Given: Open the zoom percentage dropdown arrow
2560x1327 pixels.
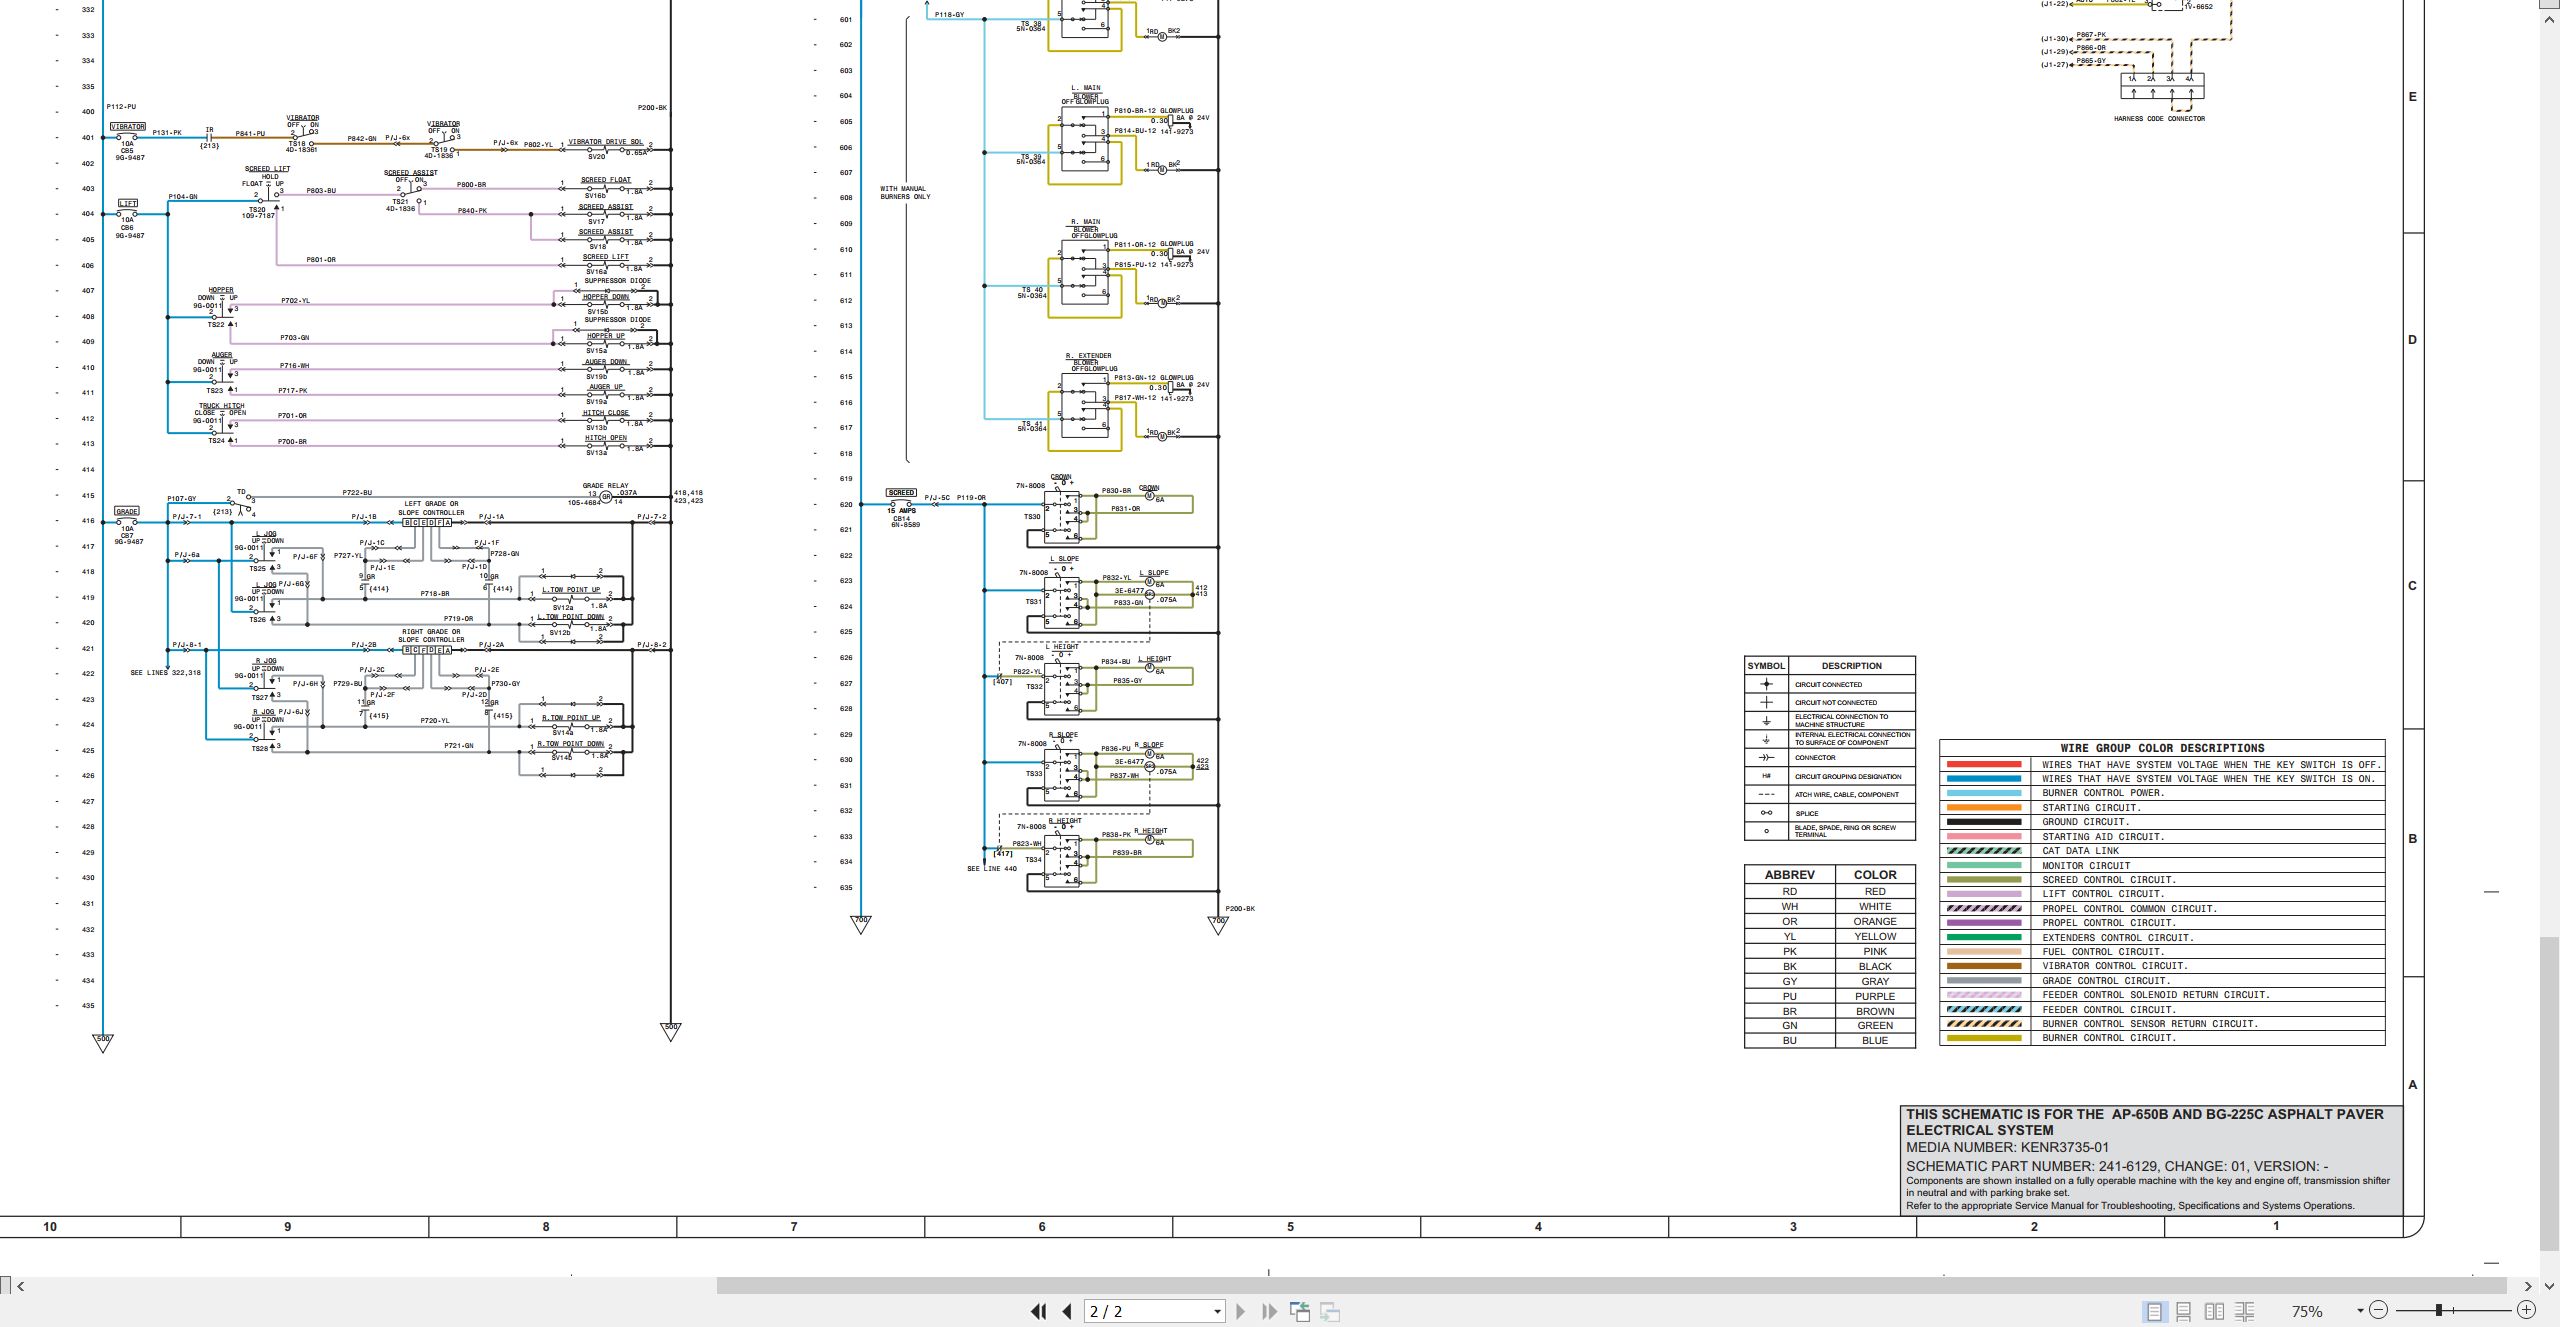Looking at the screenshot, I should click(2360, 1311).
